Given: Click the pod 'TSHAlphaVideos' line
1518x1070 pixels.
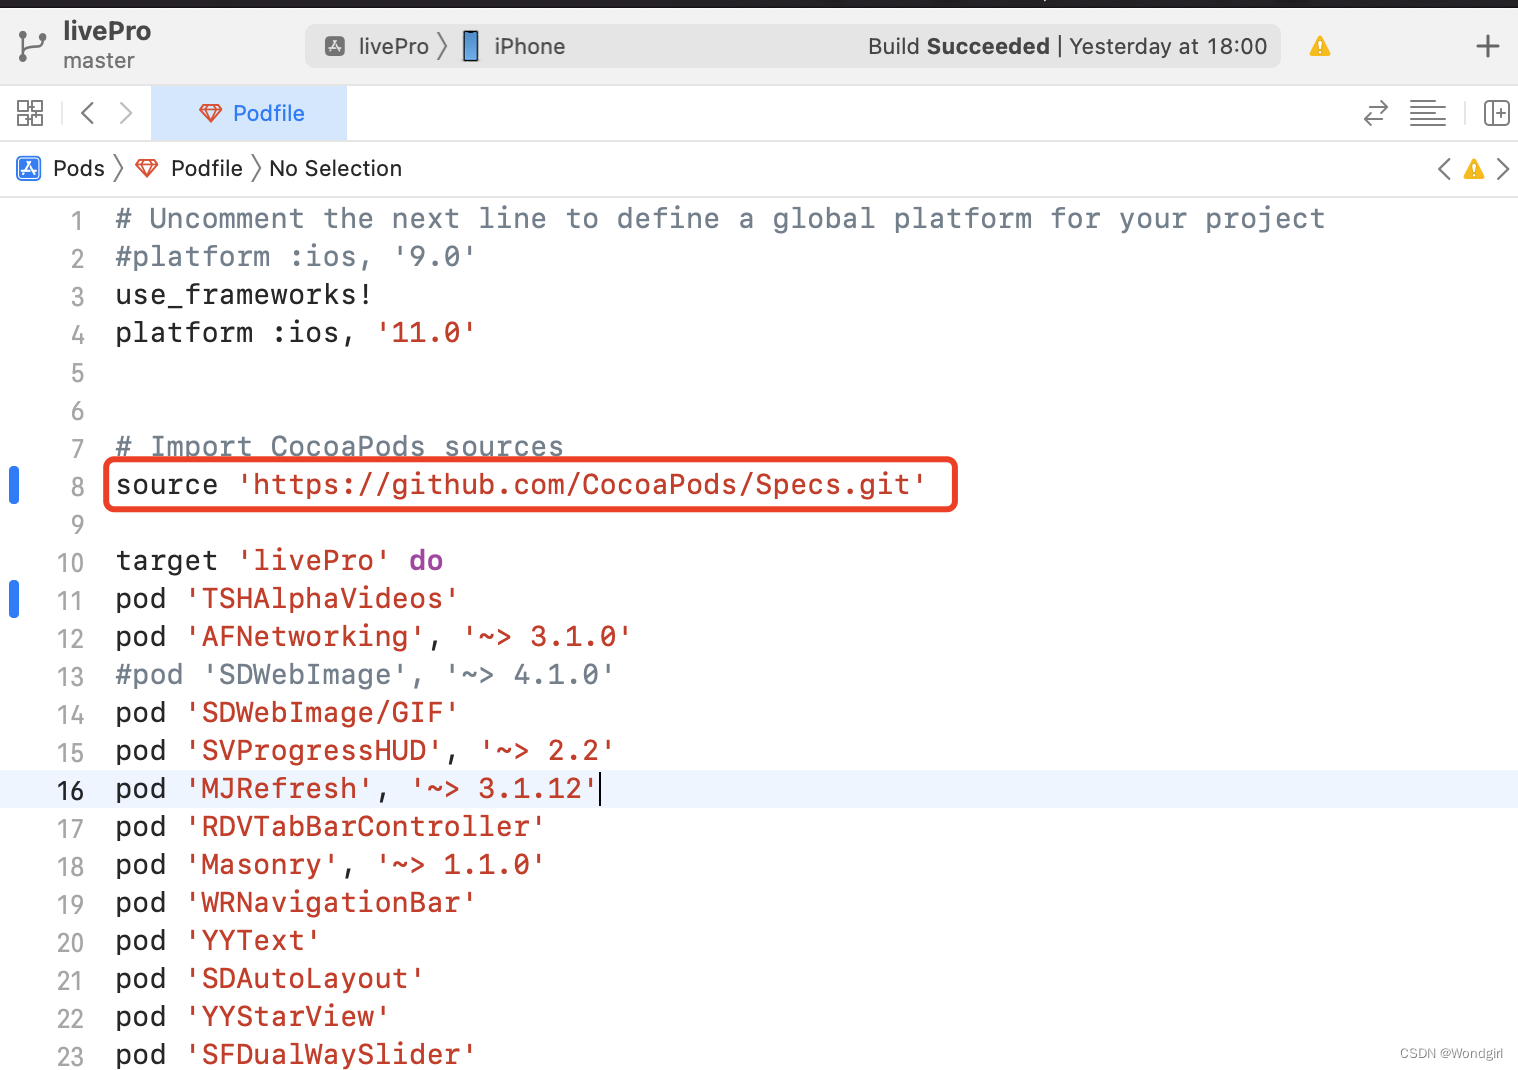Looking at the screenshot, I should [x=287, y=598].
